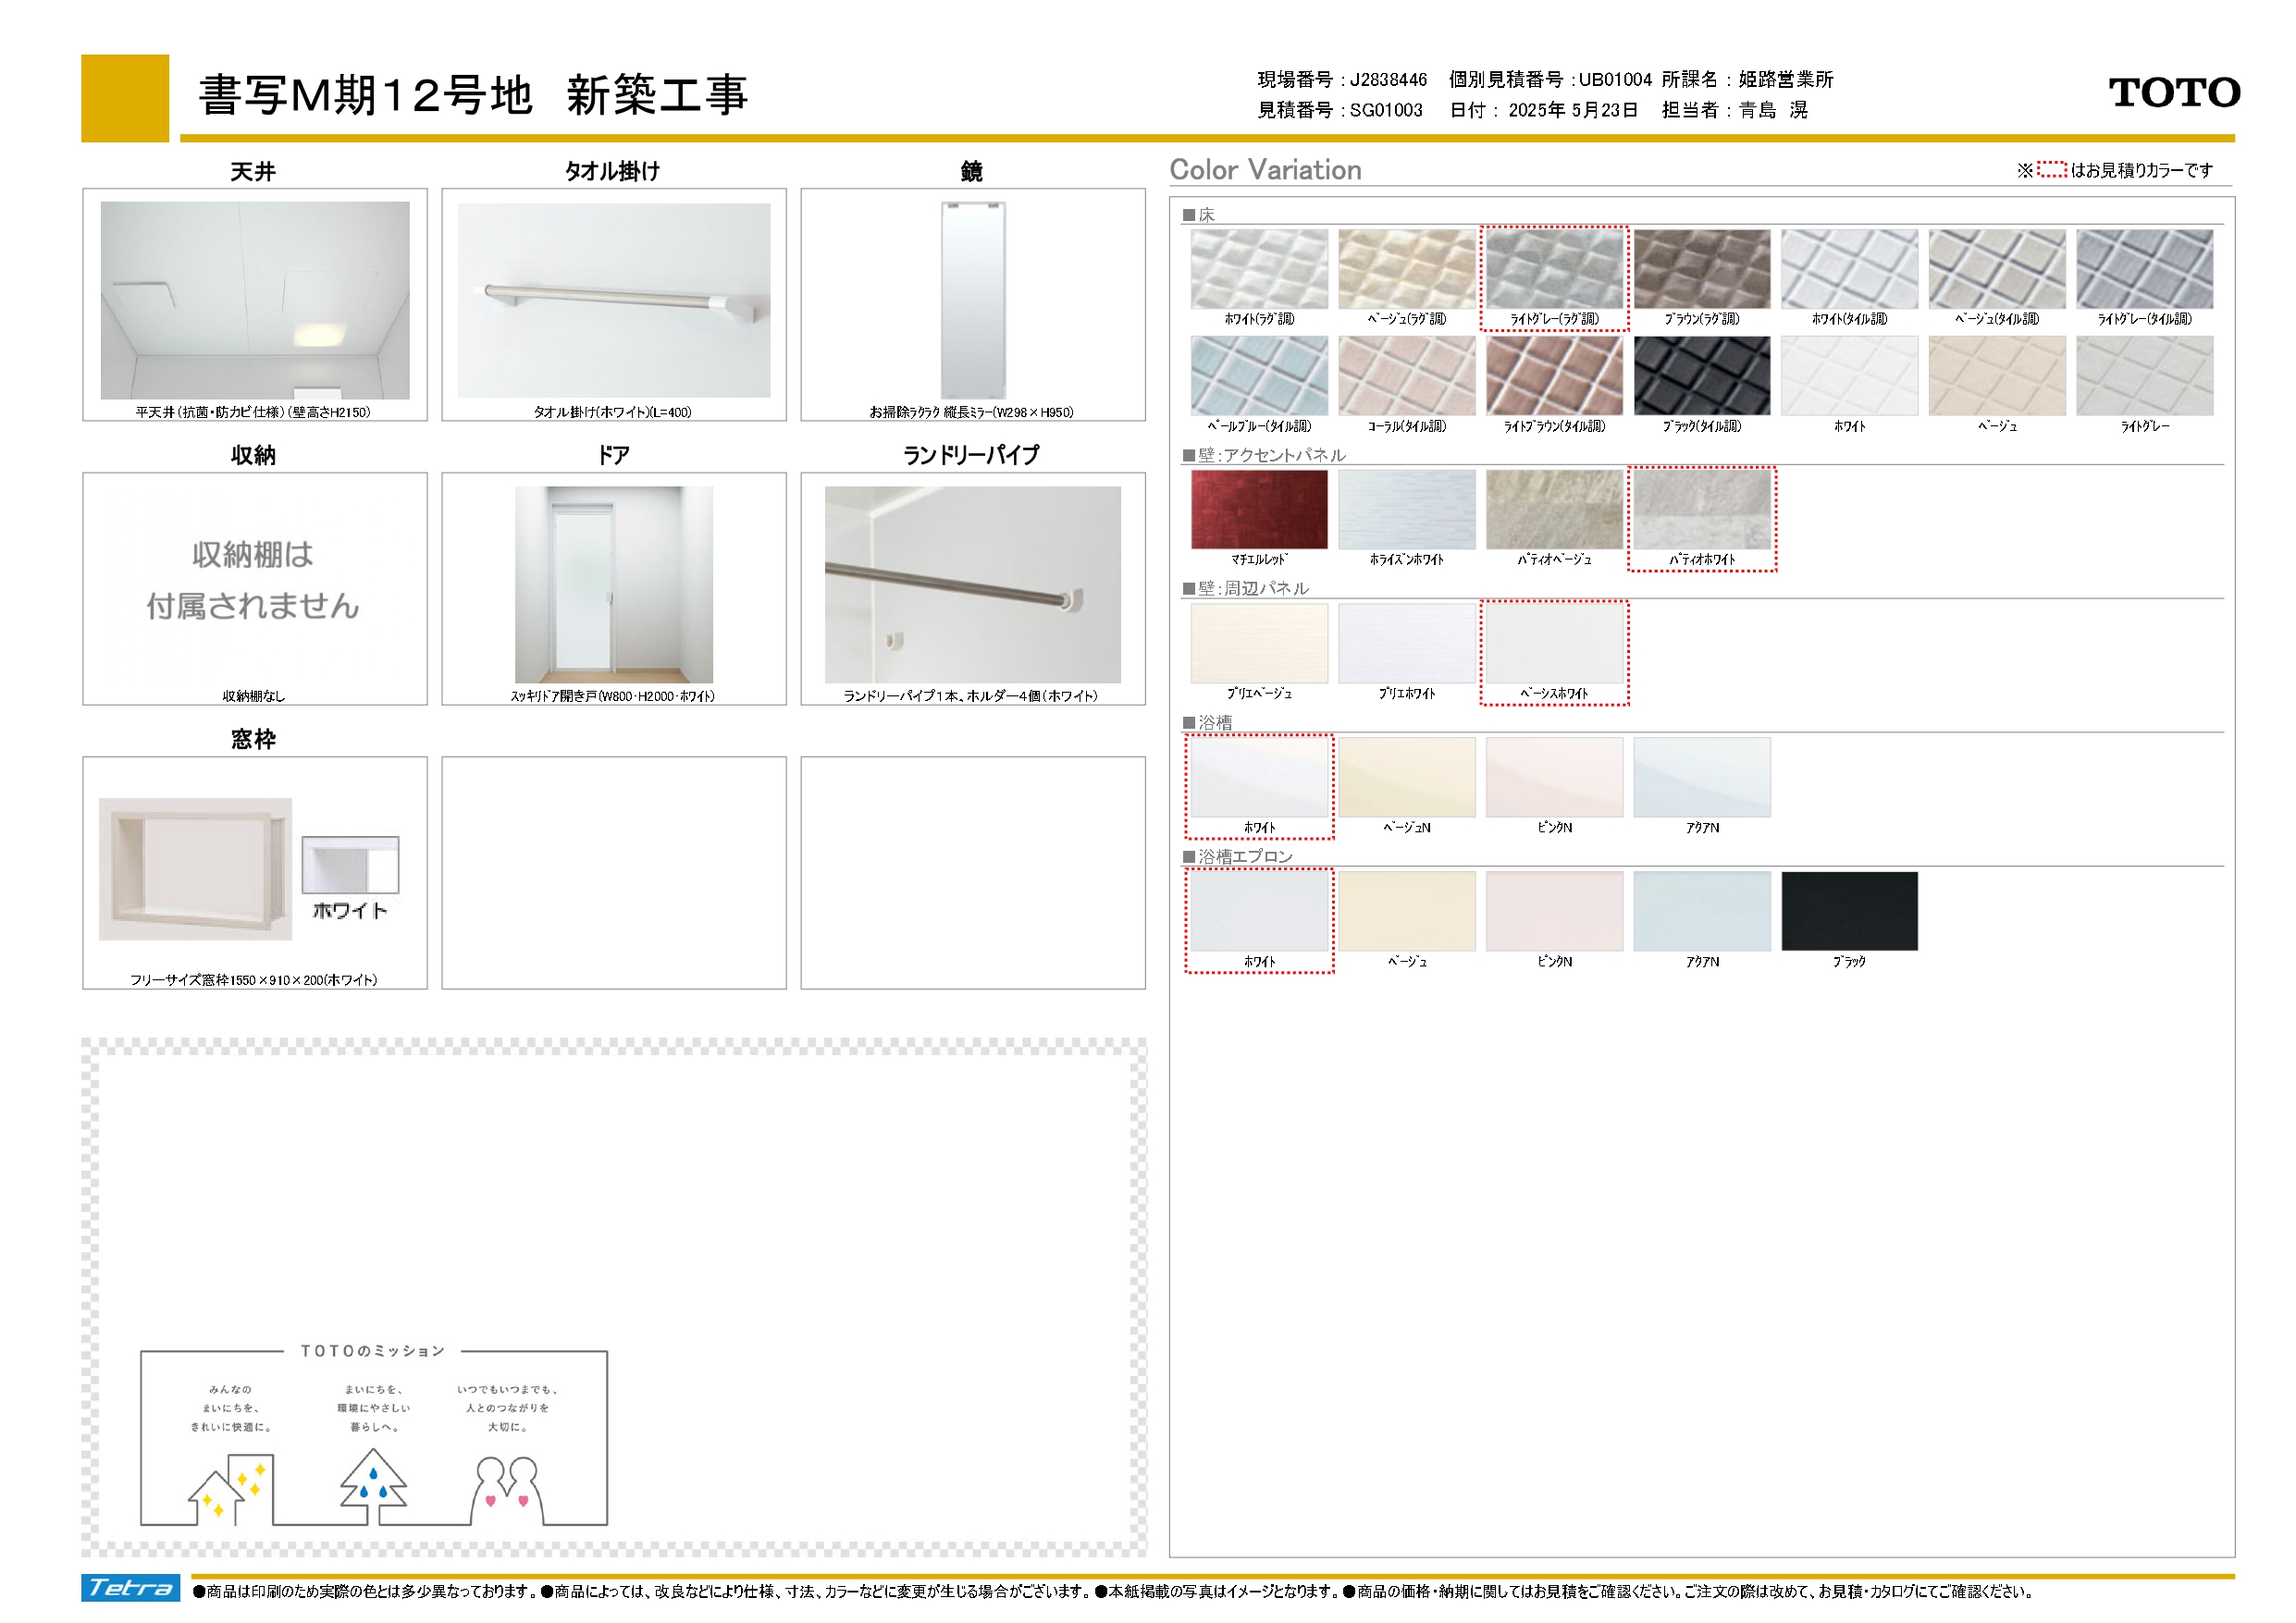The image size is (2296, 1623).
Task: Choose the Black tile-style floor swatch
Action: 1701,376
